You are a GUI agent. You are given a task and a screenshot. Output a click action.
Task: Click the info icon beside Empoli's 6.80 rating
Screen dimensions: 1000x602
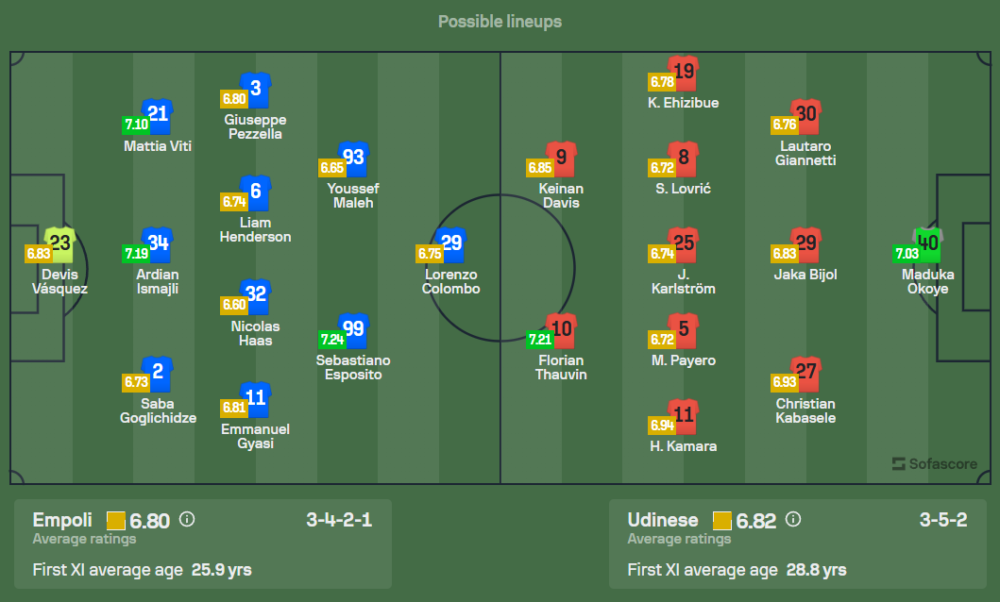pos(187,520)
